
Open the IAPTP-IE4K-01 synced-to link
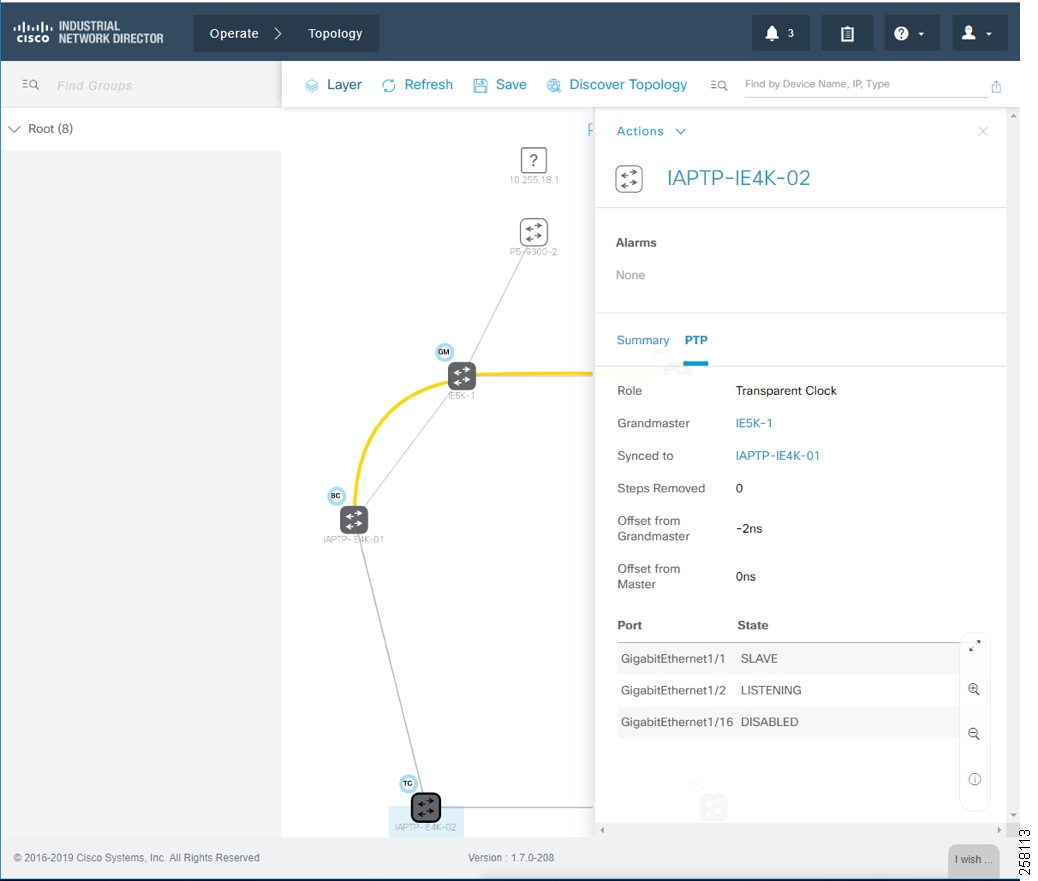tap(777, 455)
